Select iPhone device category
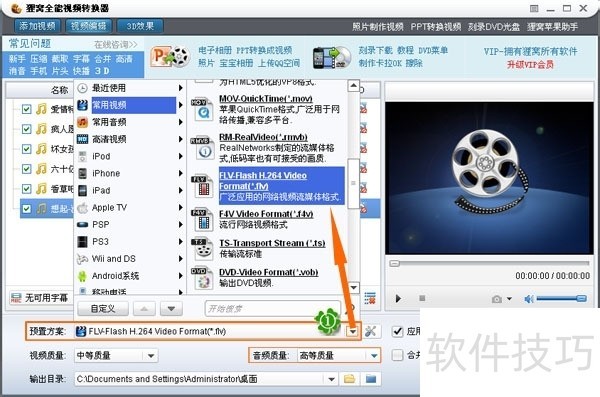 (130, 173)
